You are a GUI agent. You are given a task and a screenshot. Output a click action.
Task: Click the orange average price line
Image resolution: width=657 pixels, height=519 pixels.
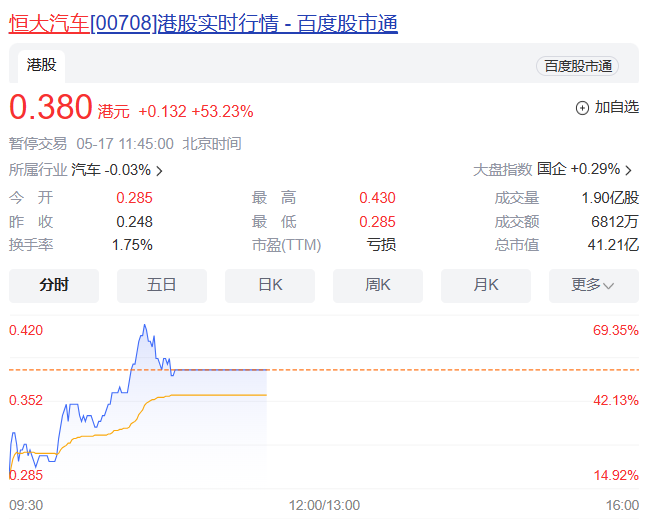(218, 395)
